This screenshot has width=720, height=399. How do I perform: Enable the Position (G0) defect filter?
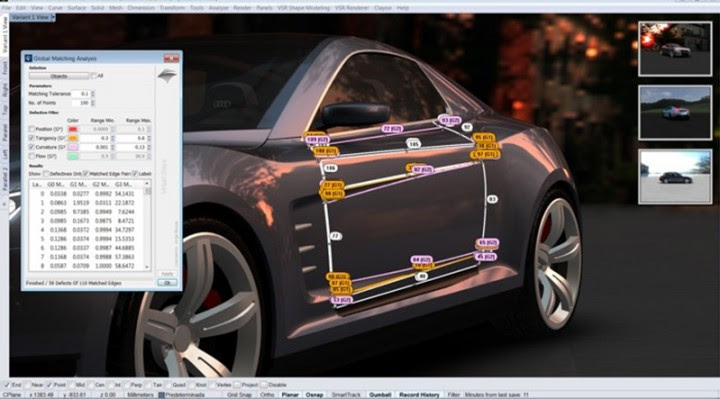(32, 129)
